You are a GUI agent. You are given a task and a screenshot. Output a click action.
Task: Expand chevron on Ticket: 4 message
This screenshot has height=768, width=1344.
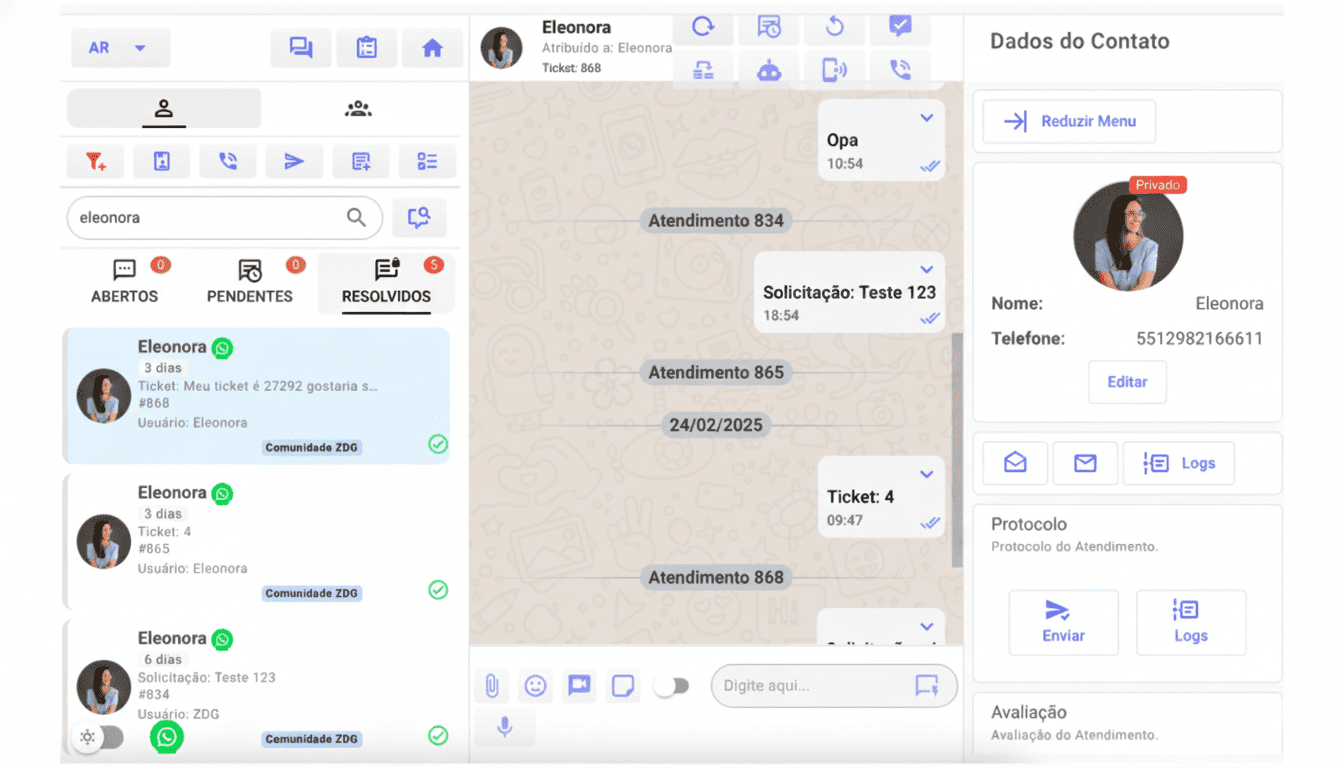tap(927, 474)
